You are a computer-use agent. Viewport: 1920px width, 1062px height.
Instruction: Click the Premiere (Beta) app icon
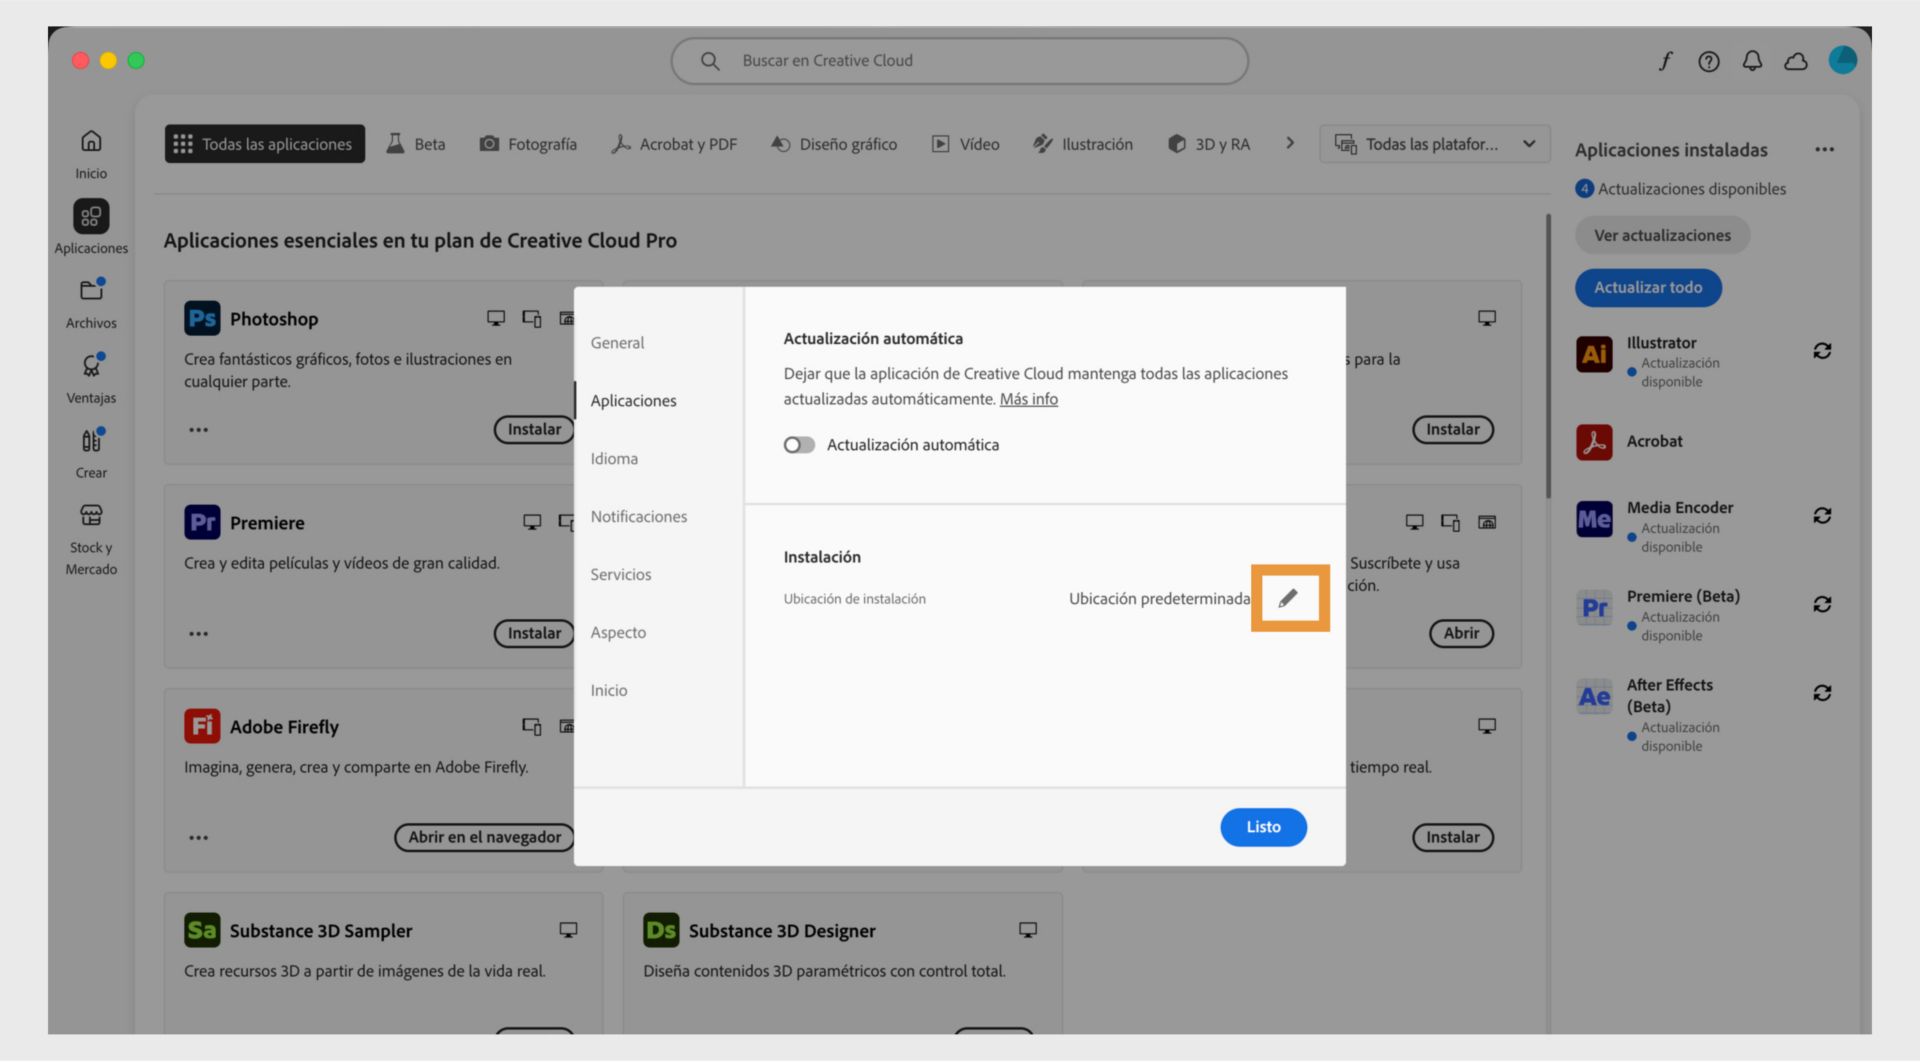1594,608
